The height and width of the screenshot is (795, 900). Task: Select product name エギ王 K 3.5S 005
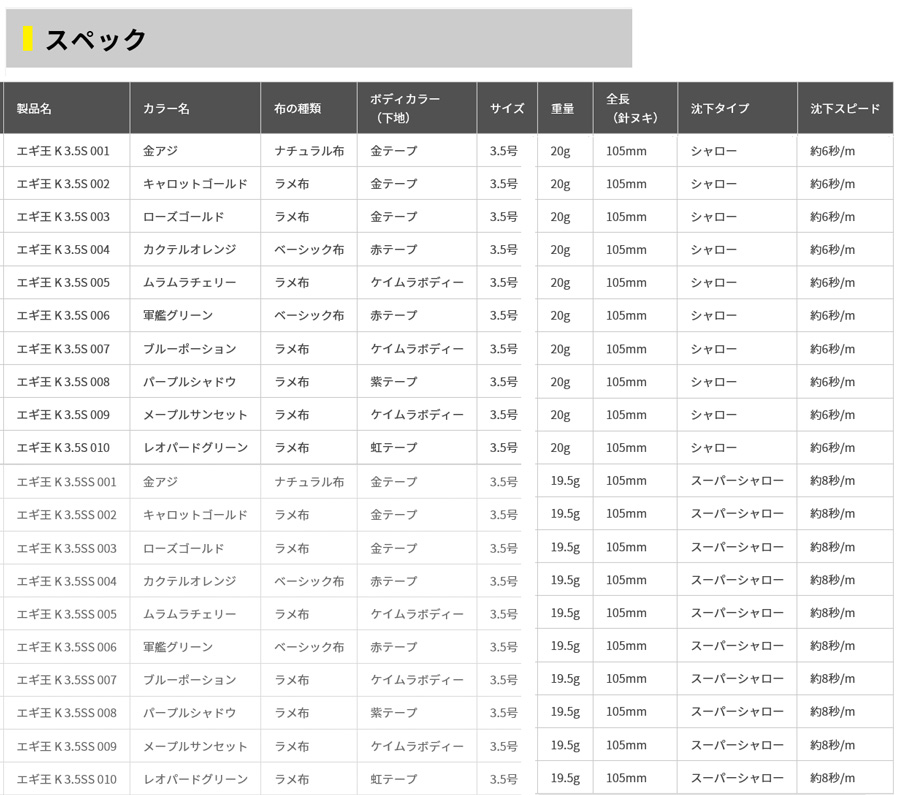[63, 282]
